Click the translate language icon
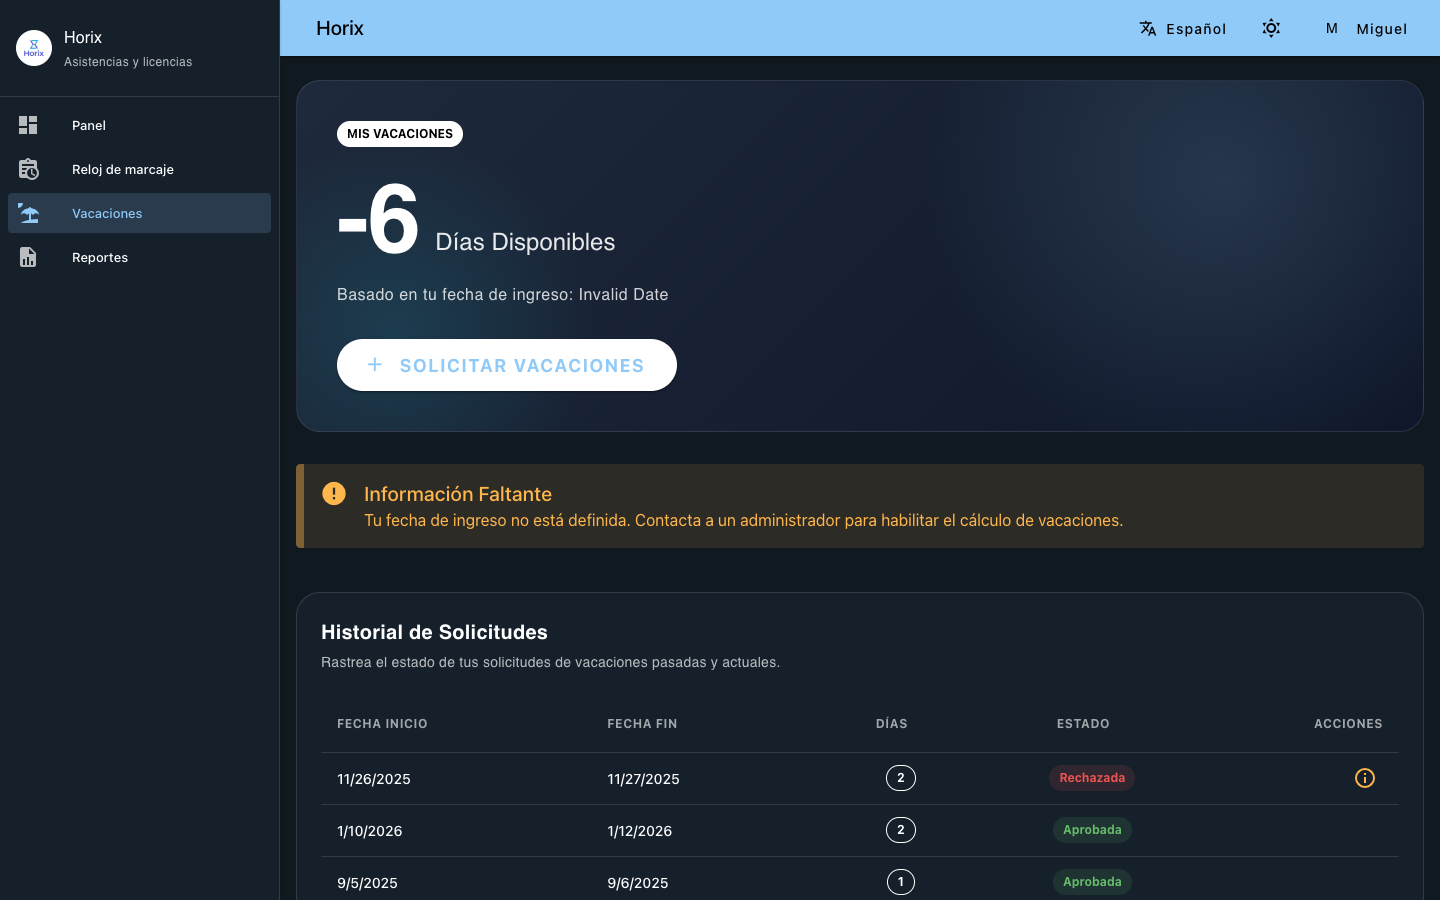Screen dimensions: 1440x900 click(1148, 29)
